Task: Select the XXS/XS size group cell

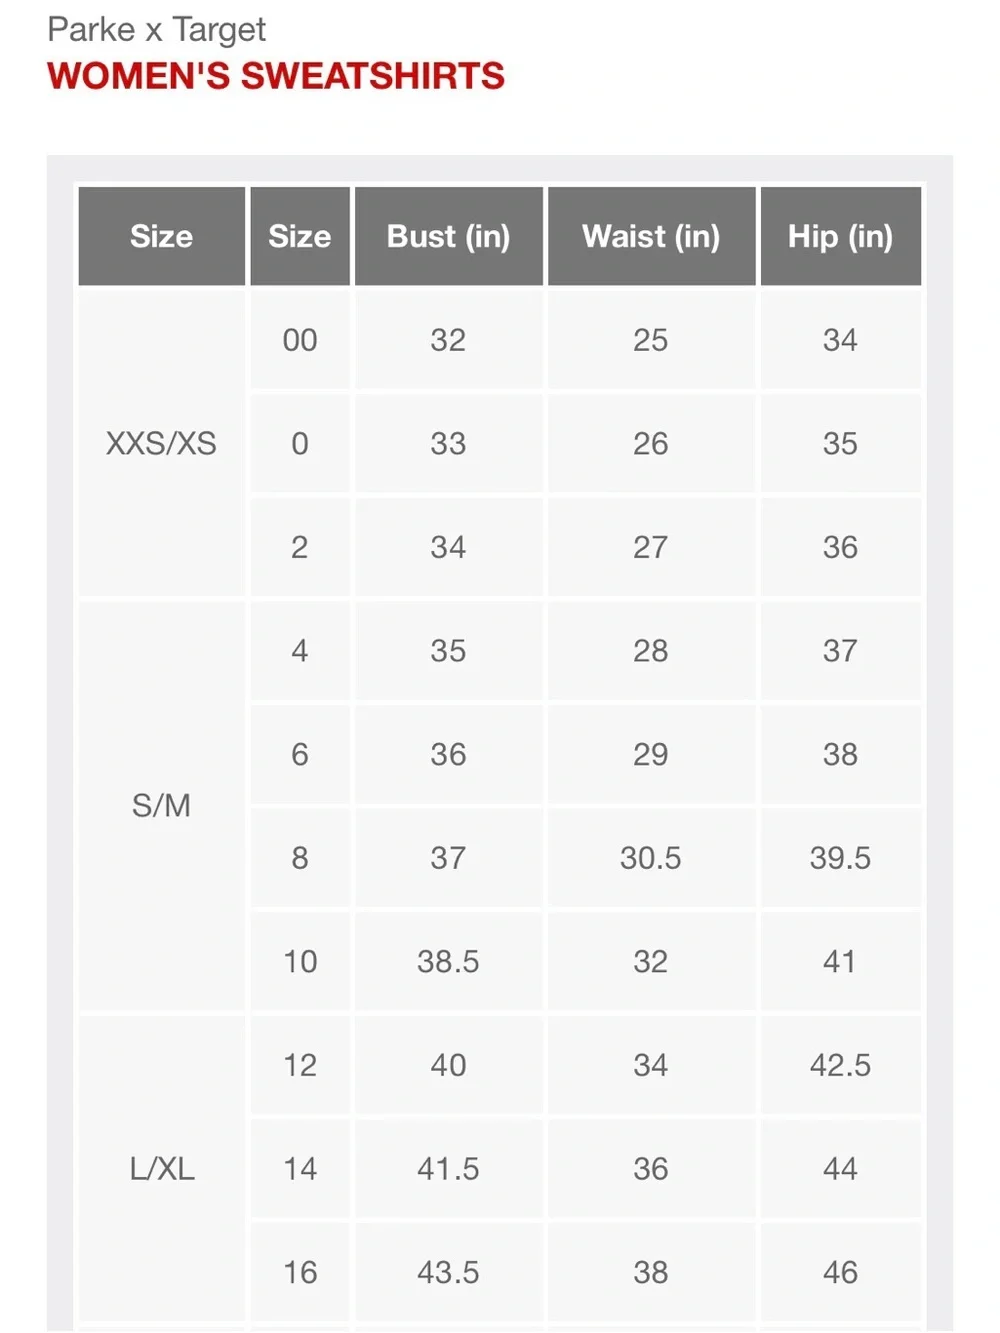Action: point(161,443)
